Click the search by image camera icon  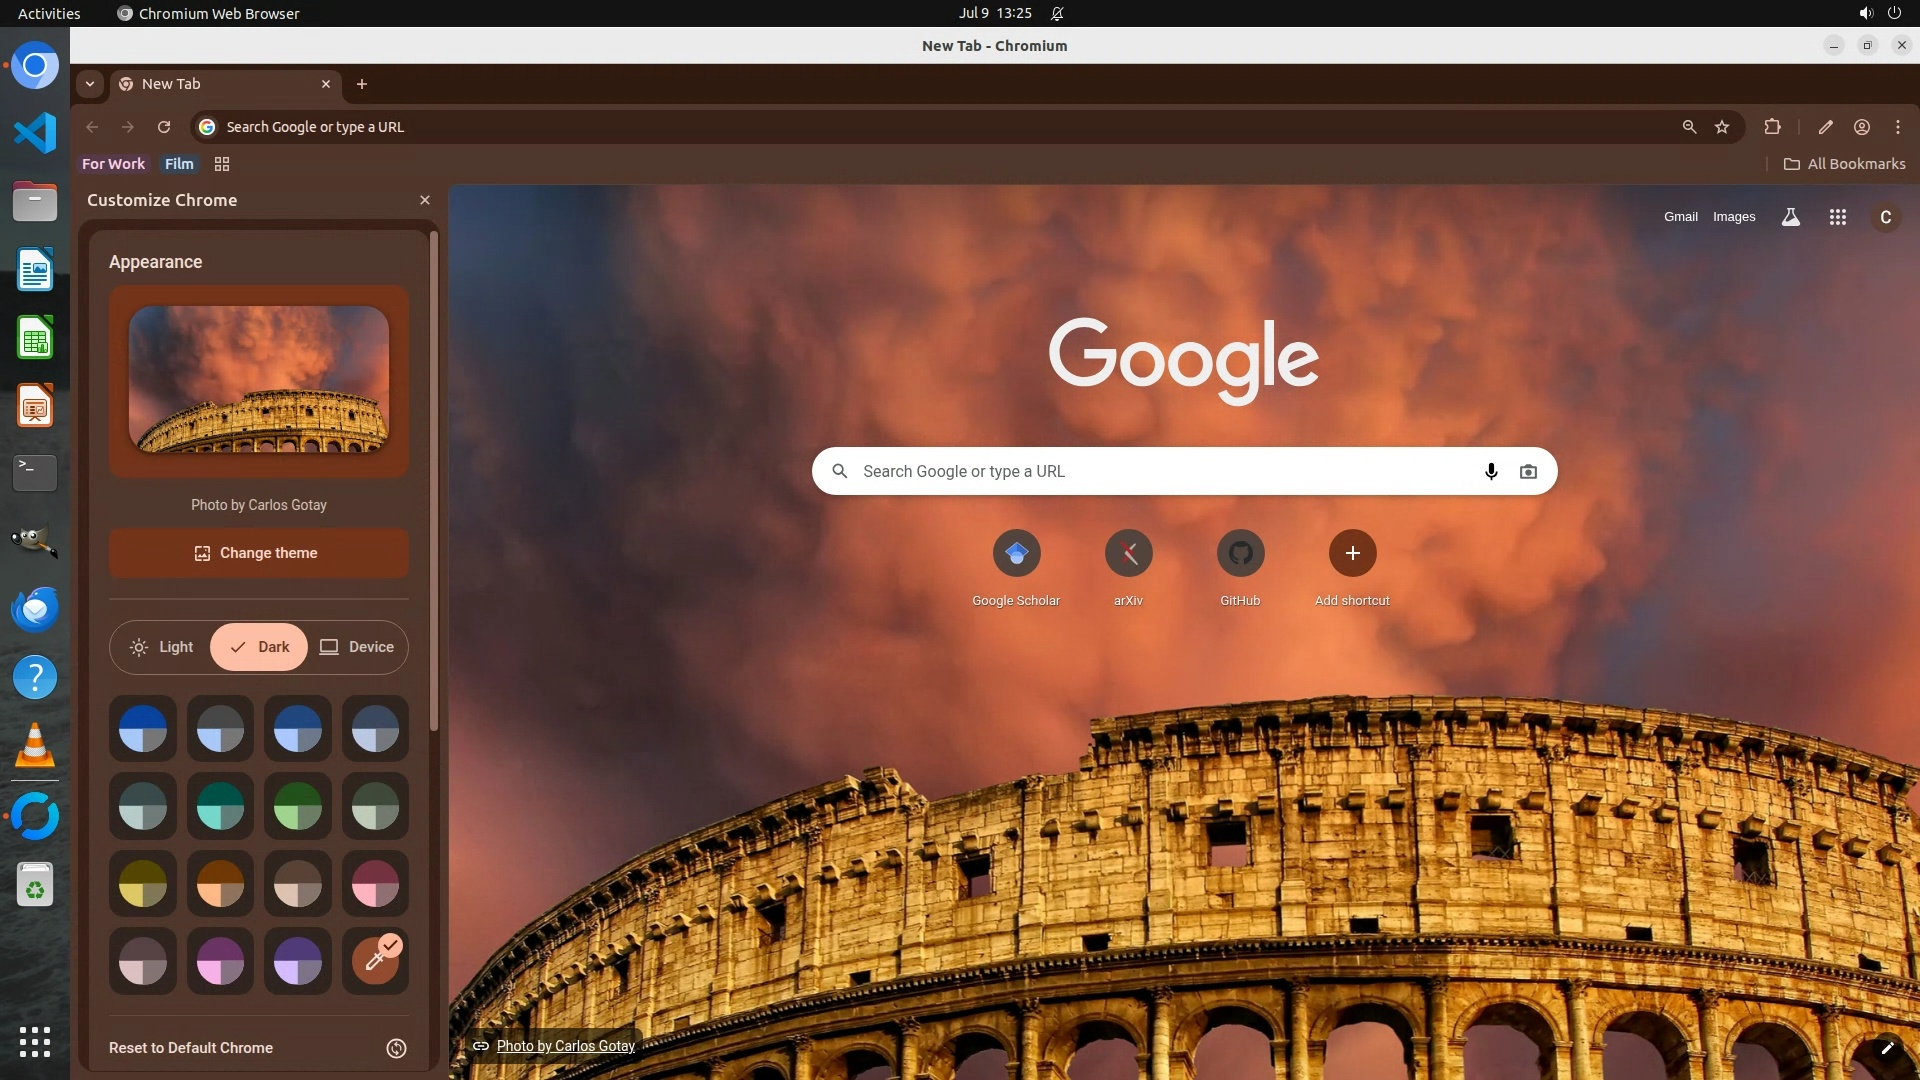1528,471
